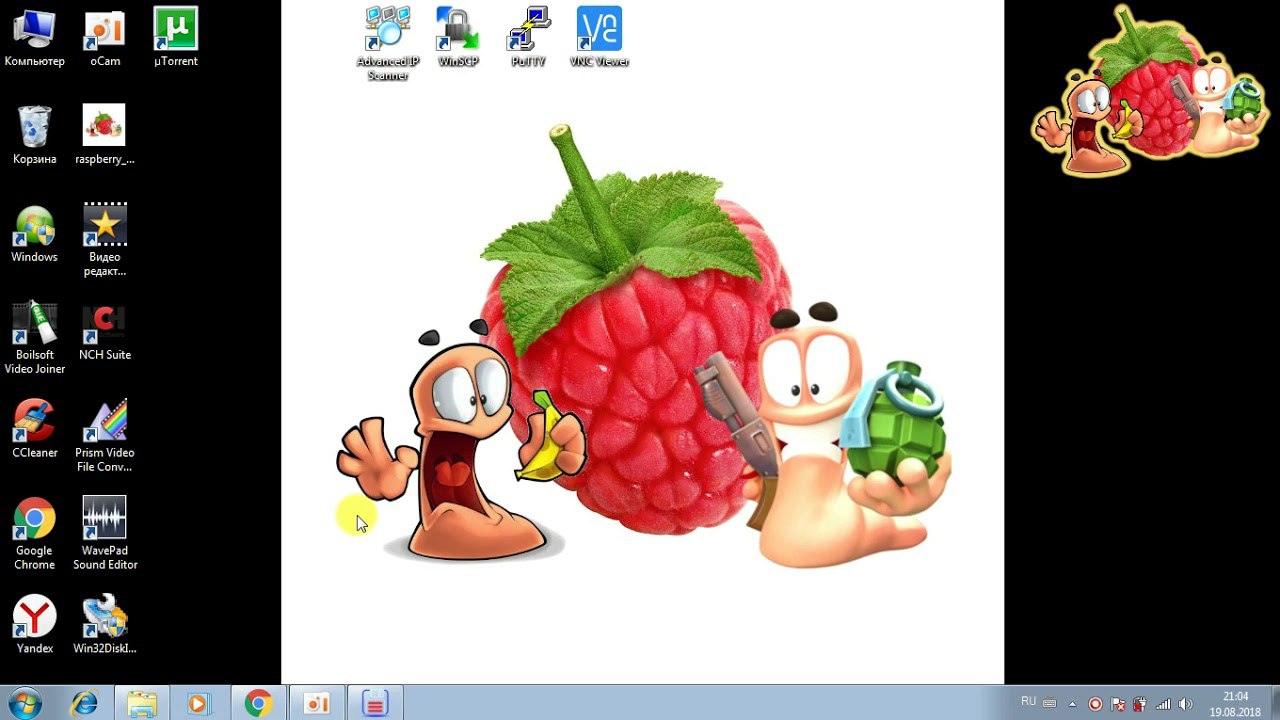Open Google Chrome desktop shortcut
The image size is (1280, 720).
click(34, 534)
